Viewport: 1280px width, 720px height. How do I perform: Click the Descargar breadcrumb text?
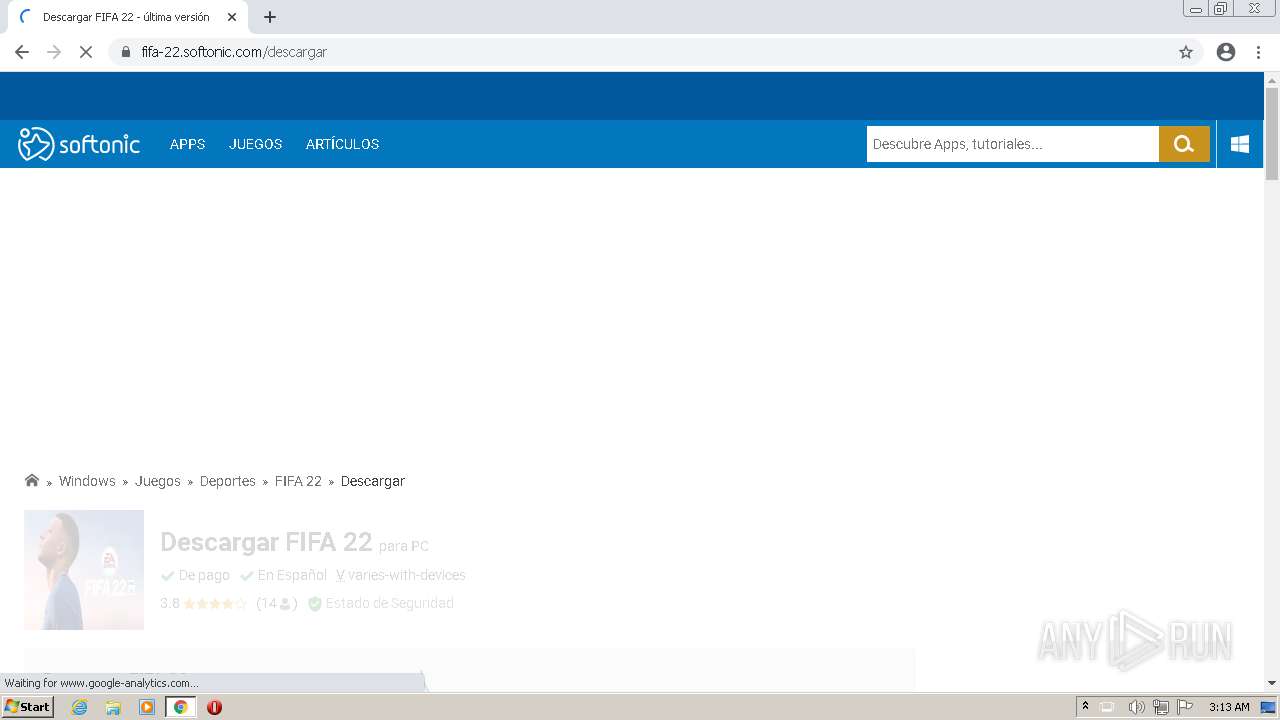point(373,481)
